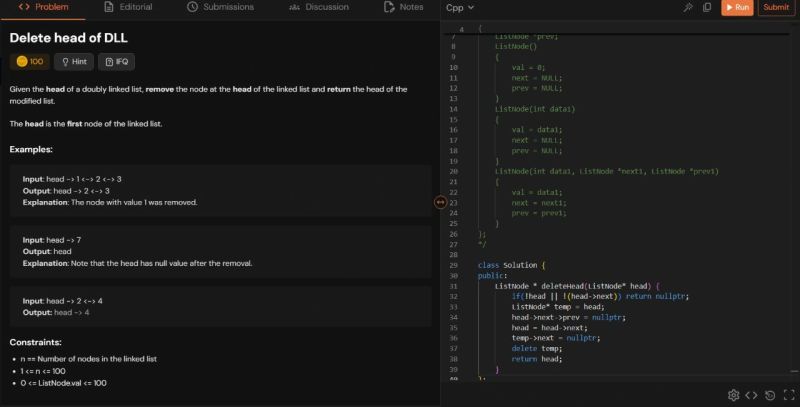The image size is (800, 407).
Task: Copy the code using the copy icon
Action: point(707,7)
